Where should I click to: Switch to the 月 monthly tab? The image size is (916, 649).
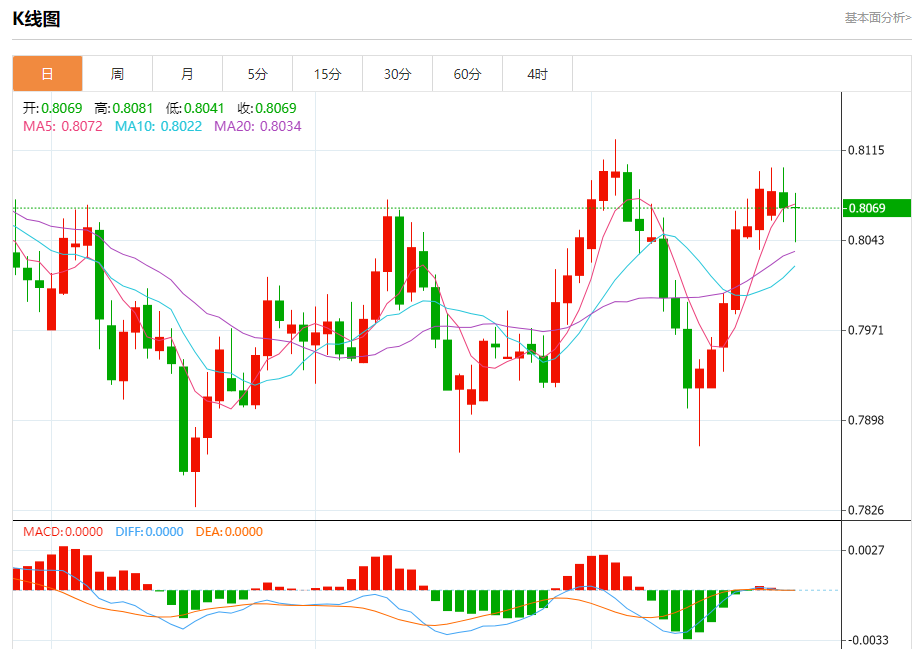click(188, 74)
